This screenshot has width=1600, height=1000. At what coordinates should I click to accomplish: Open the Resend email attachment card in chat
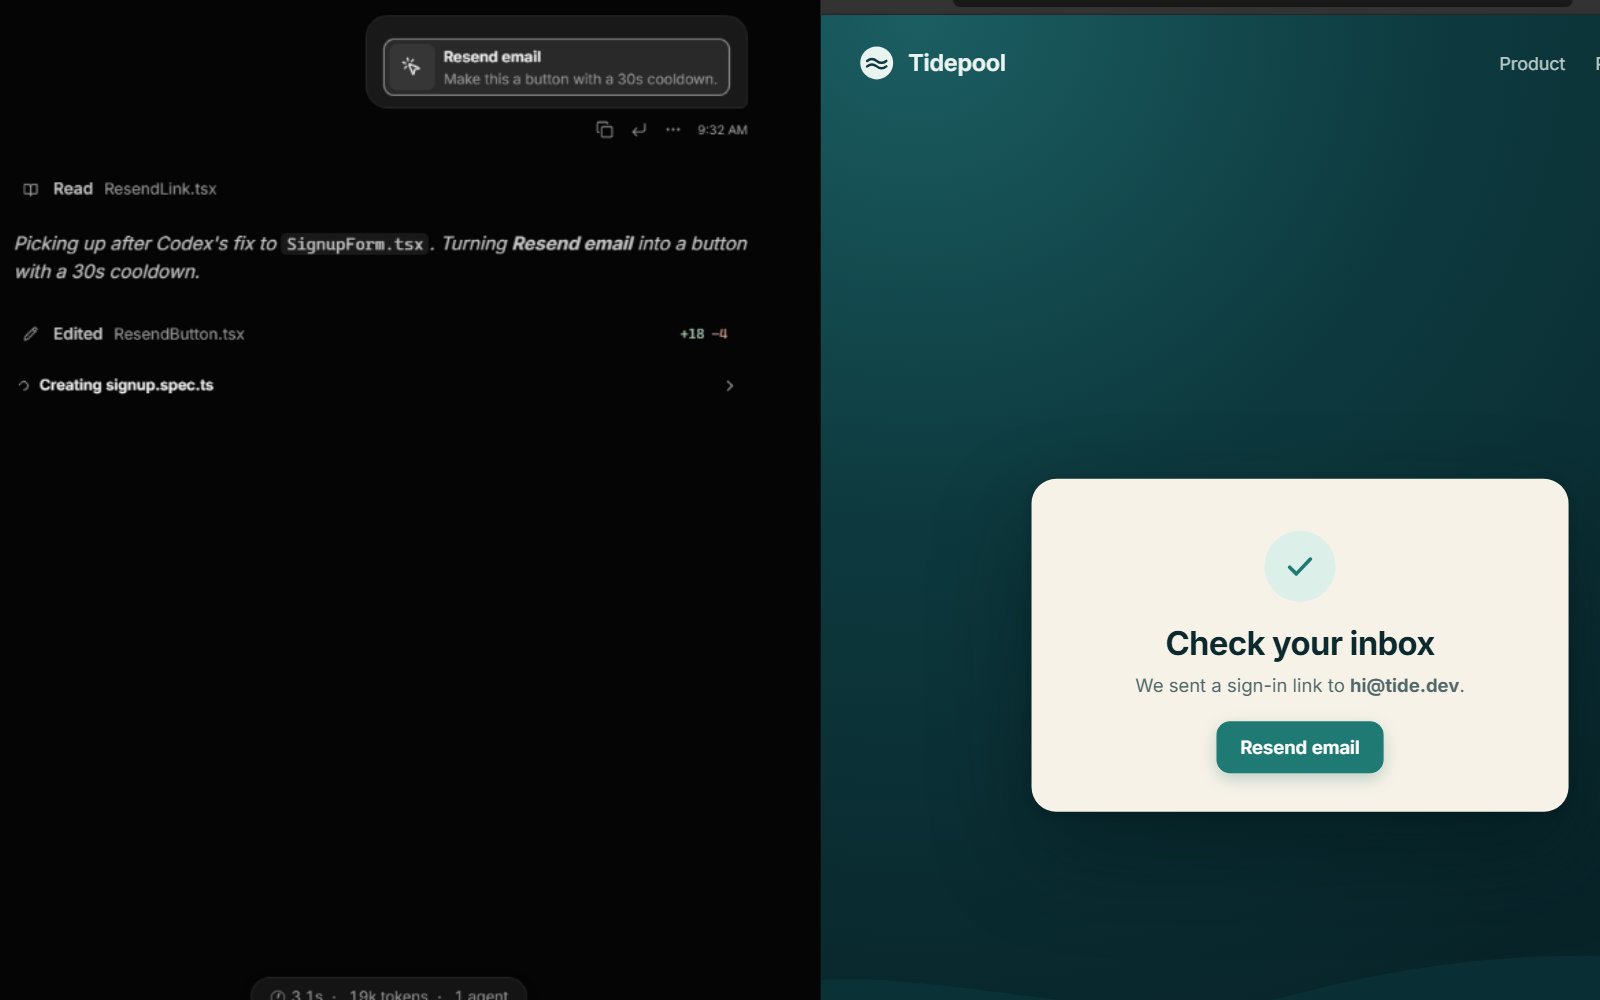pyautogui.click(x=556, y=67)
